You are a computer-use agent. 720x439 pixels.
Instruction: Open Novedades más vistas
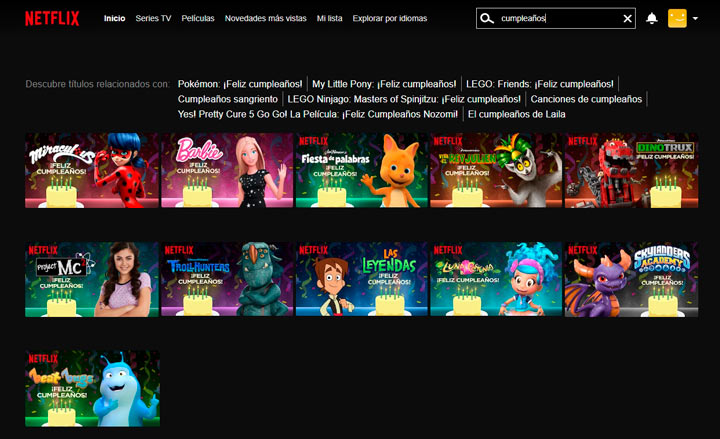[x=265, y=18]
